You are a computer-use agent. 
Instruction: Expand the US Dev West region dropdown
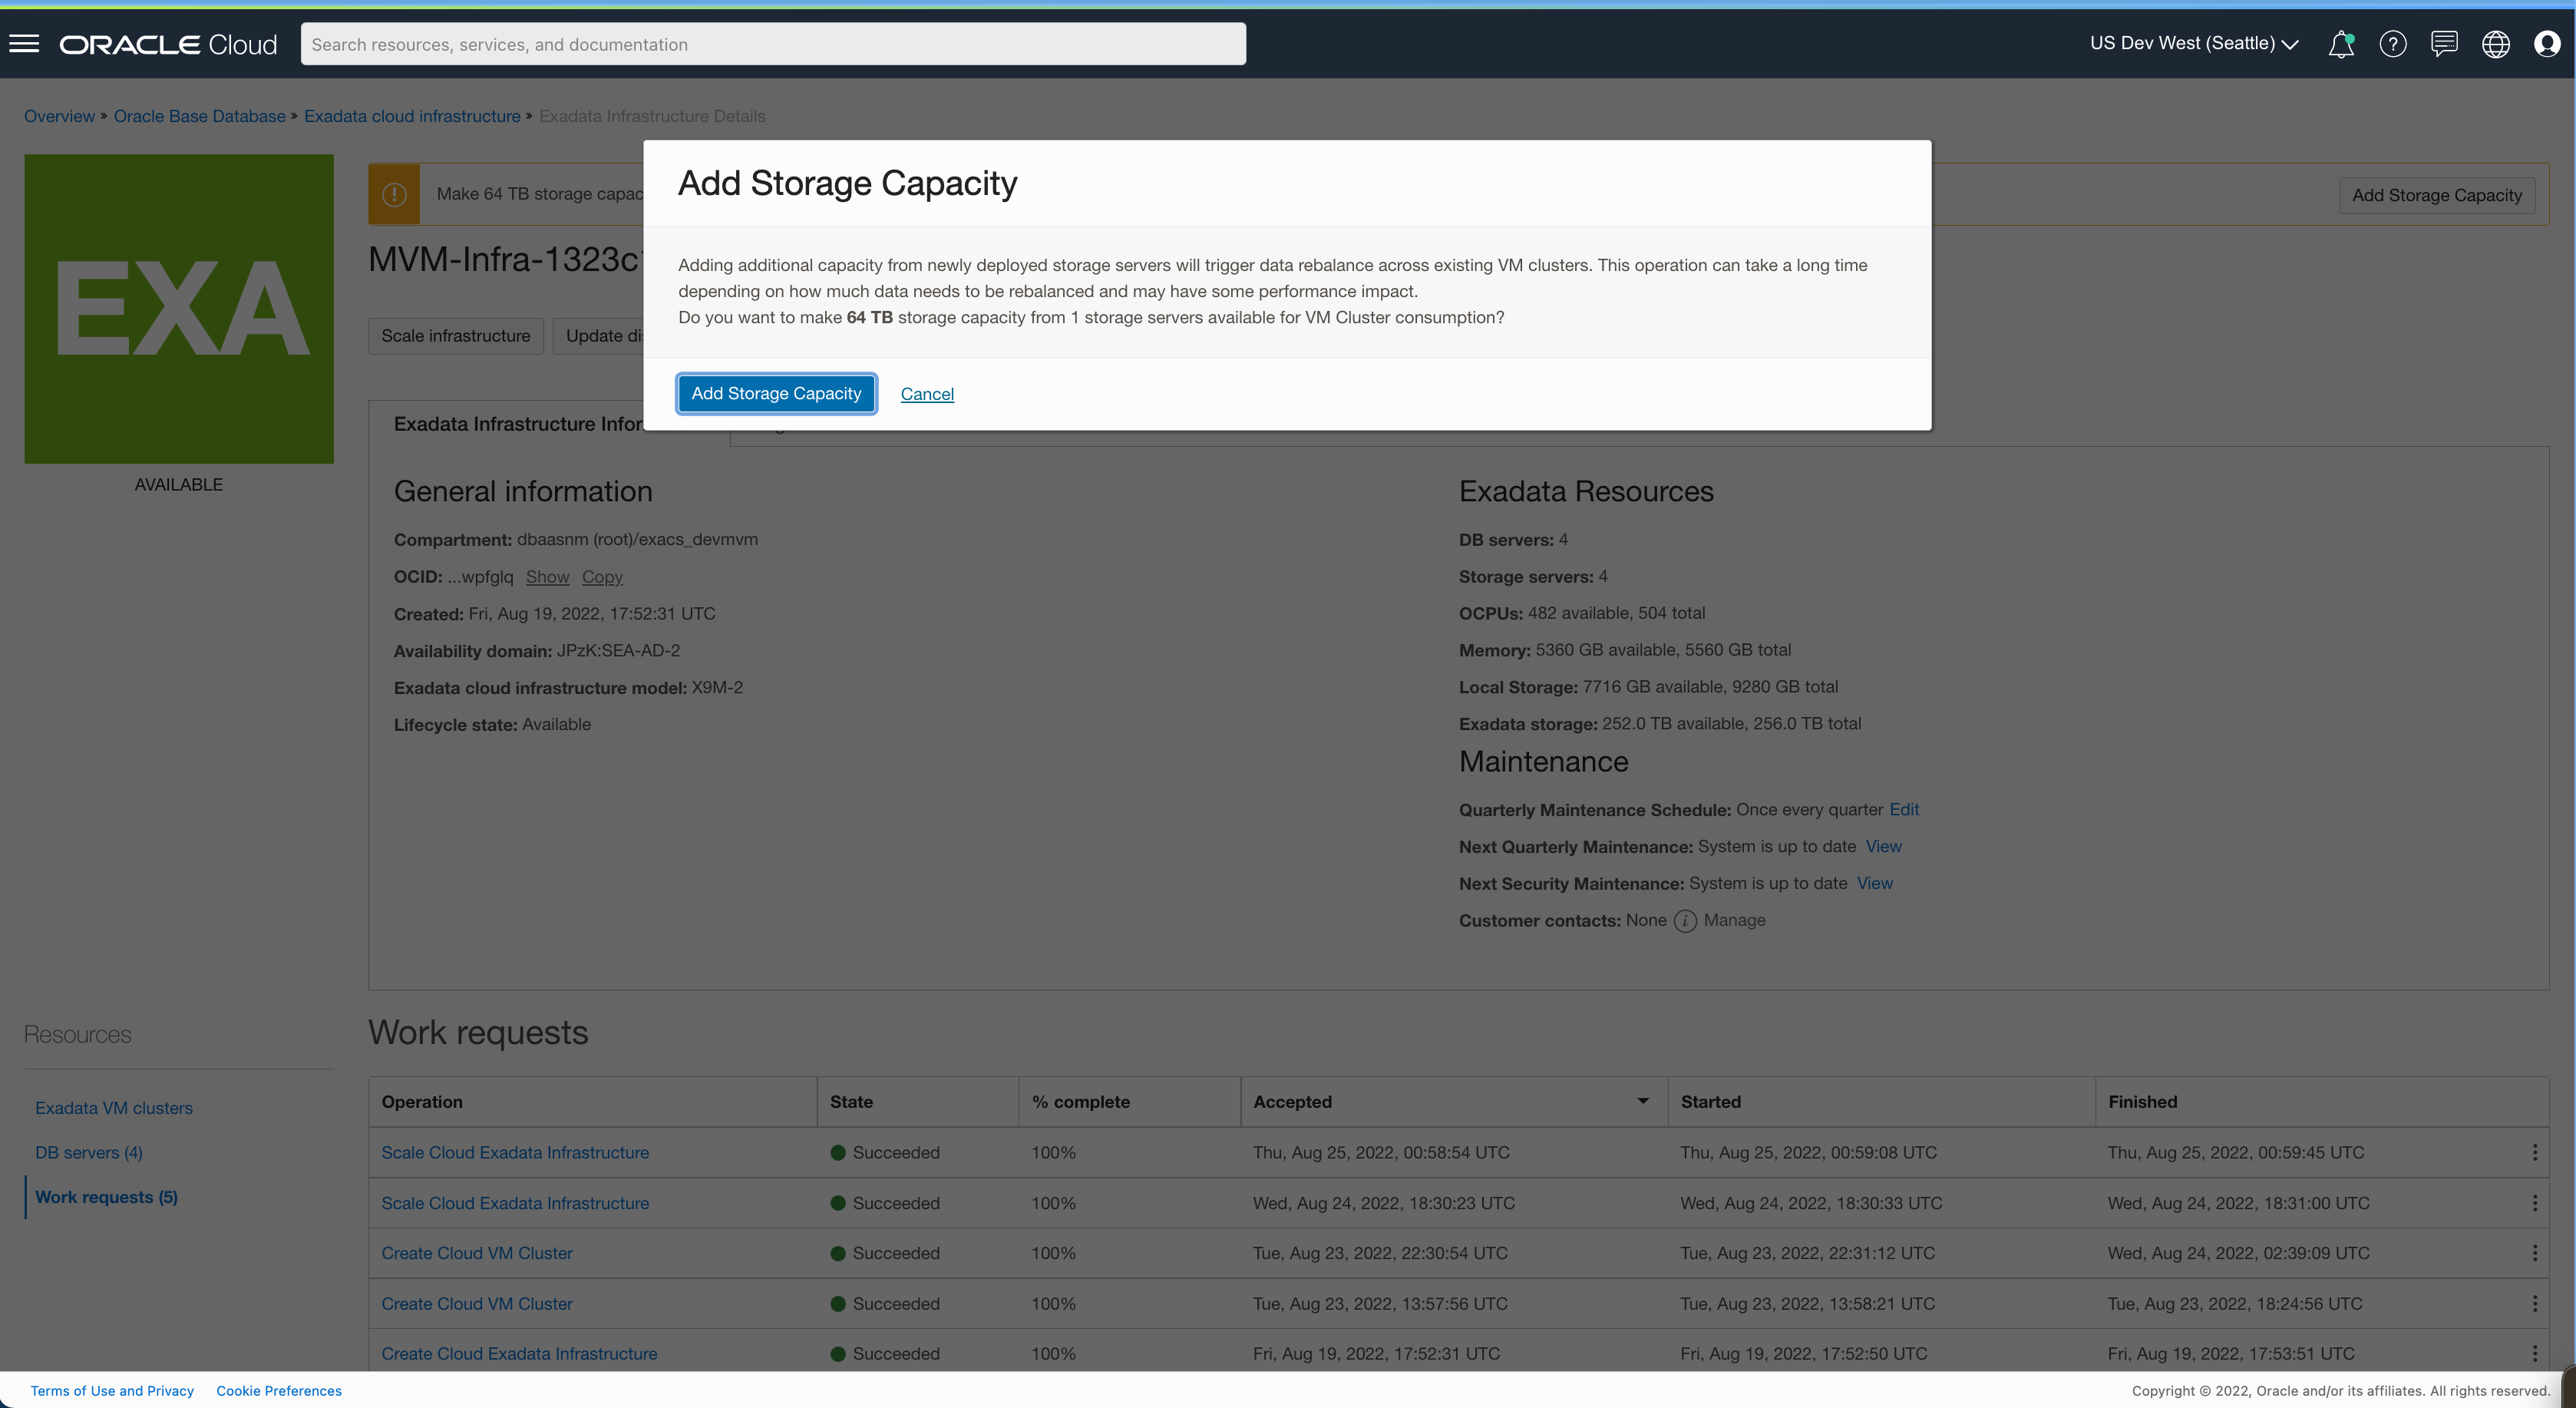coord(2194,44)
